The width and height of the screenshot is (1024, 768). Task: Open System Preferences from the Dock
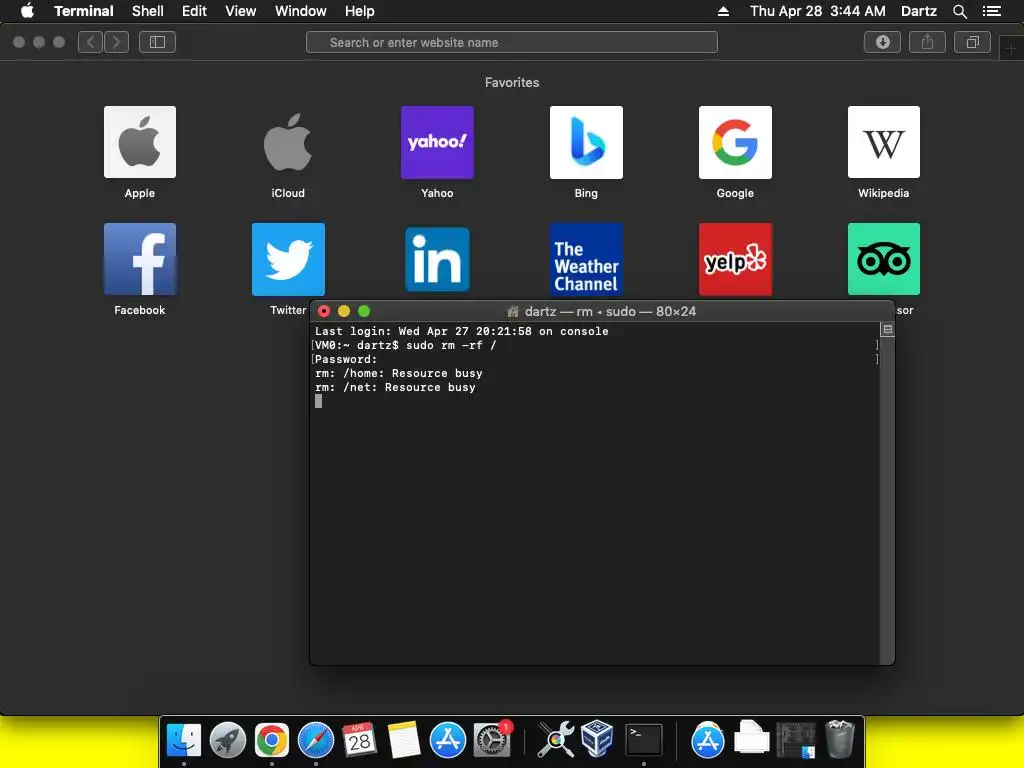pyautogui.click(x=491, y=740)
